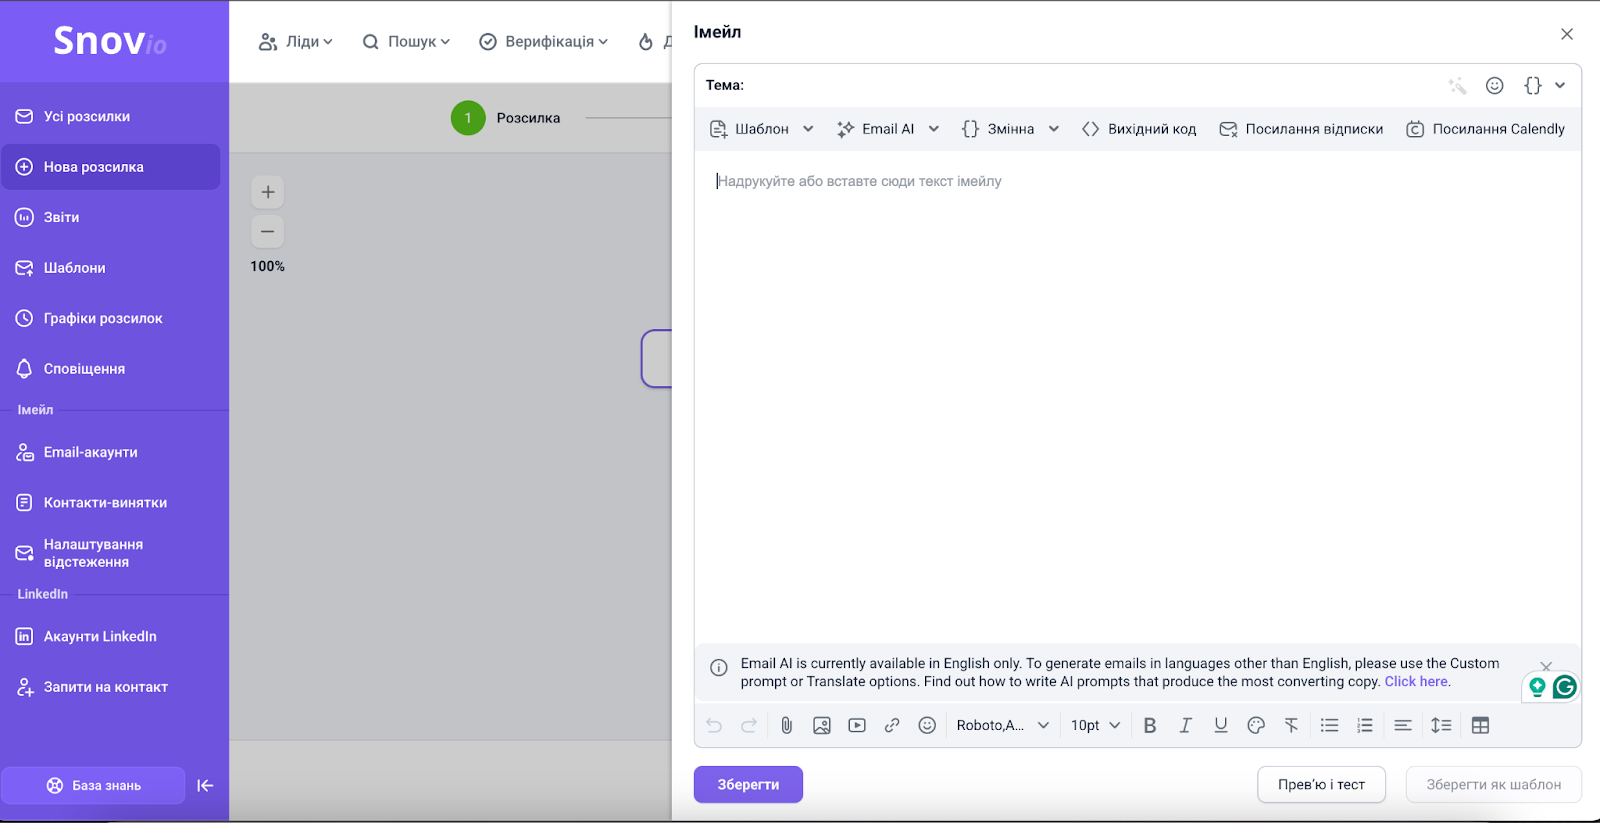Open subject variable braces dropdown
Viewport: 1600px width, 823px height.
point(1544,86)
